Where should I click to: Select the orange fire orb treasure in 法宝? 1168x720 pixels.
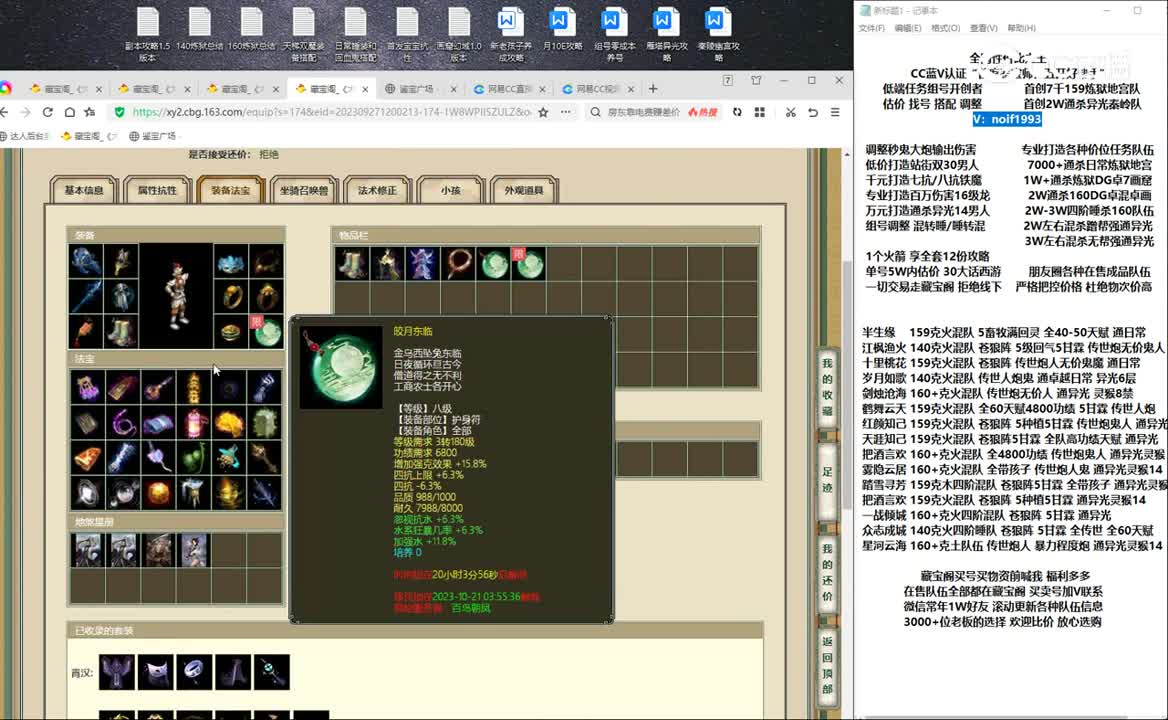pyautogui.click(x=158, y=493)
